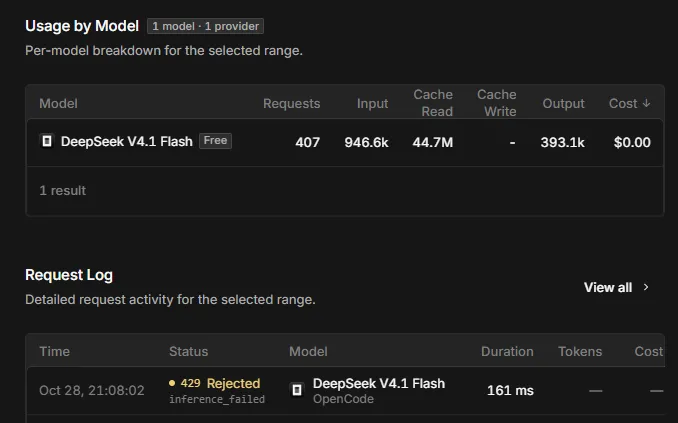678x423 pixels.
Task: Click the DeepSeek icon in request log row
Action: coord(297,390)
